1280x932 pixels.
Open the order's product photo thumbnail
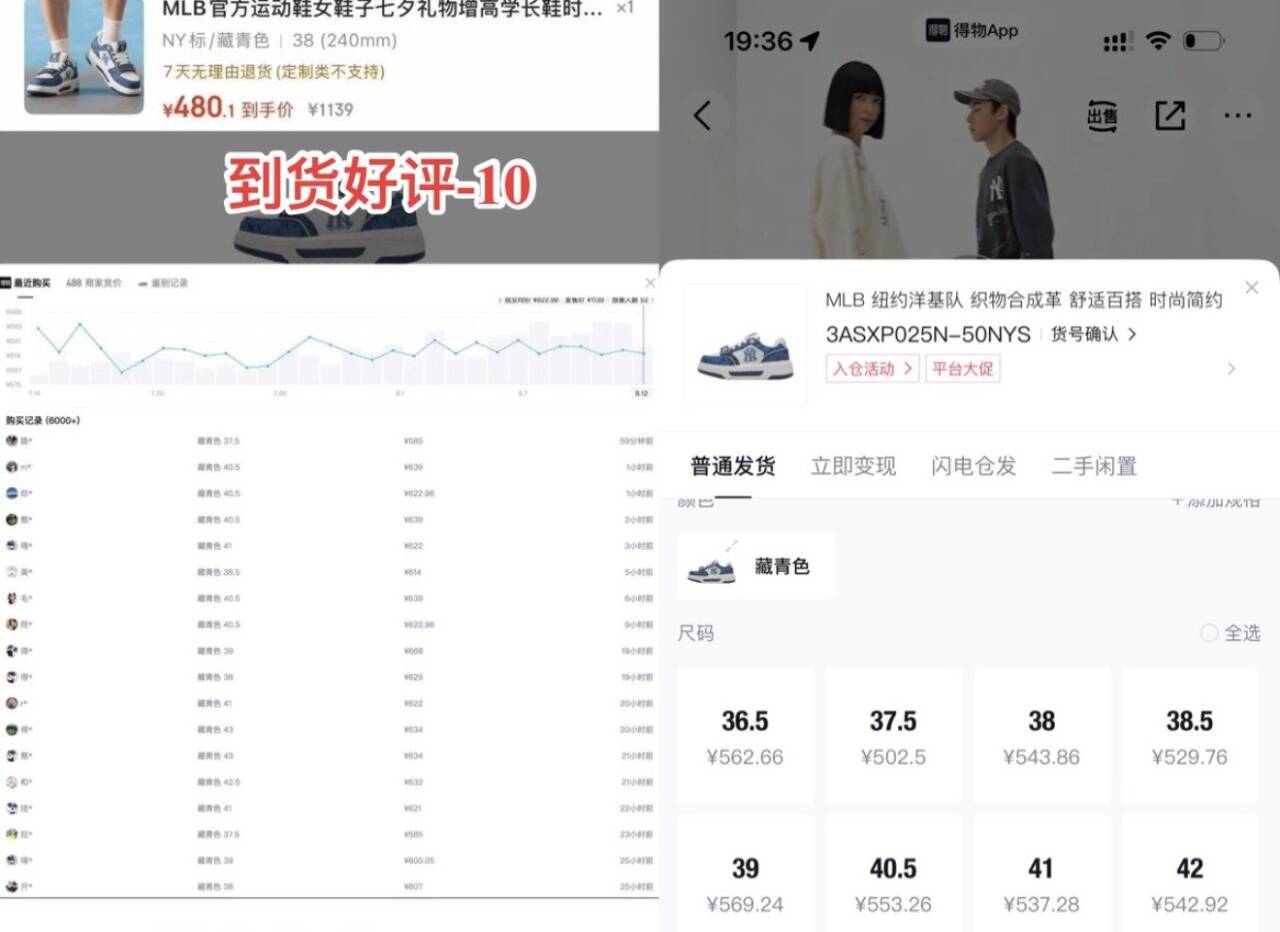coord(84,56)
